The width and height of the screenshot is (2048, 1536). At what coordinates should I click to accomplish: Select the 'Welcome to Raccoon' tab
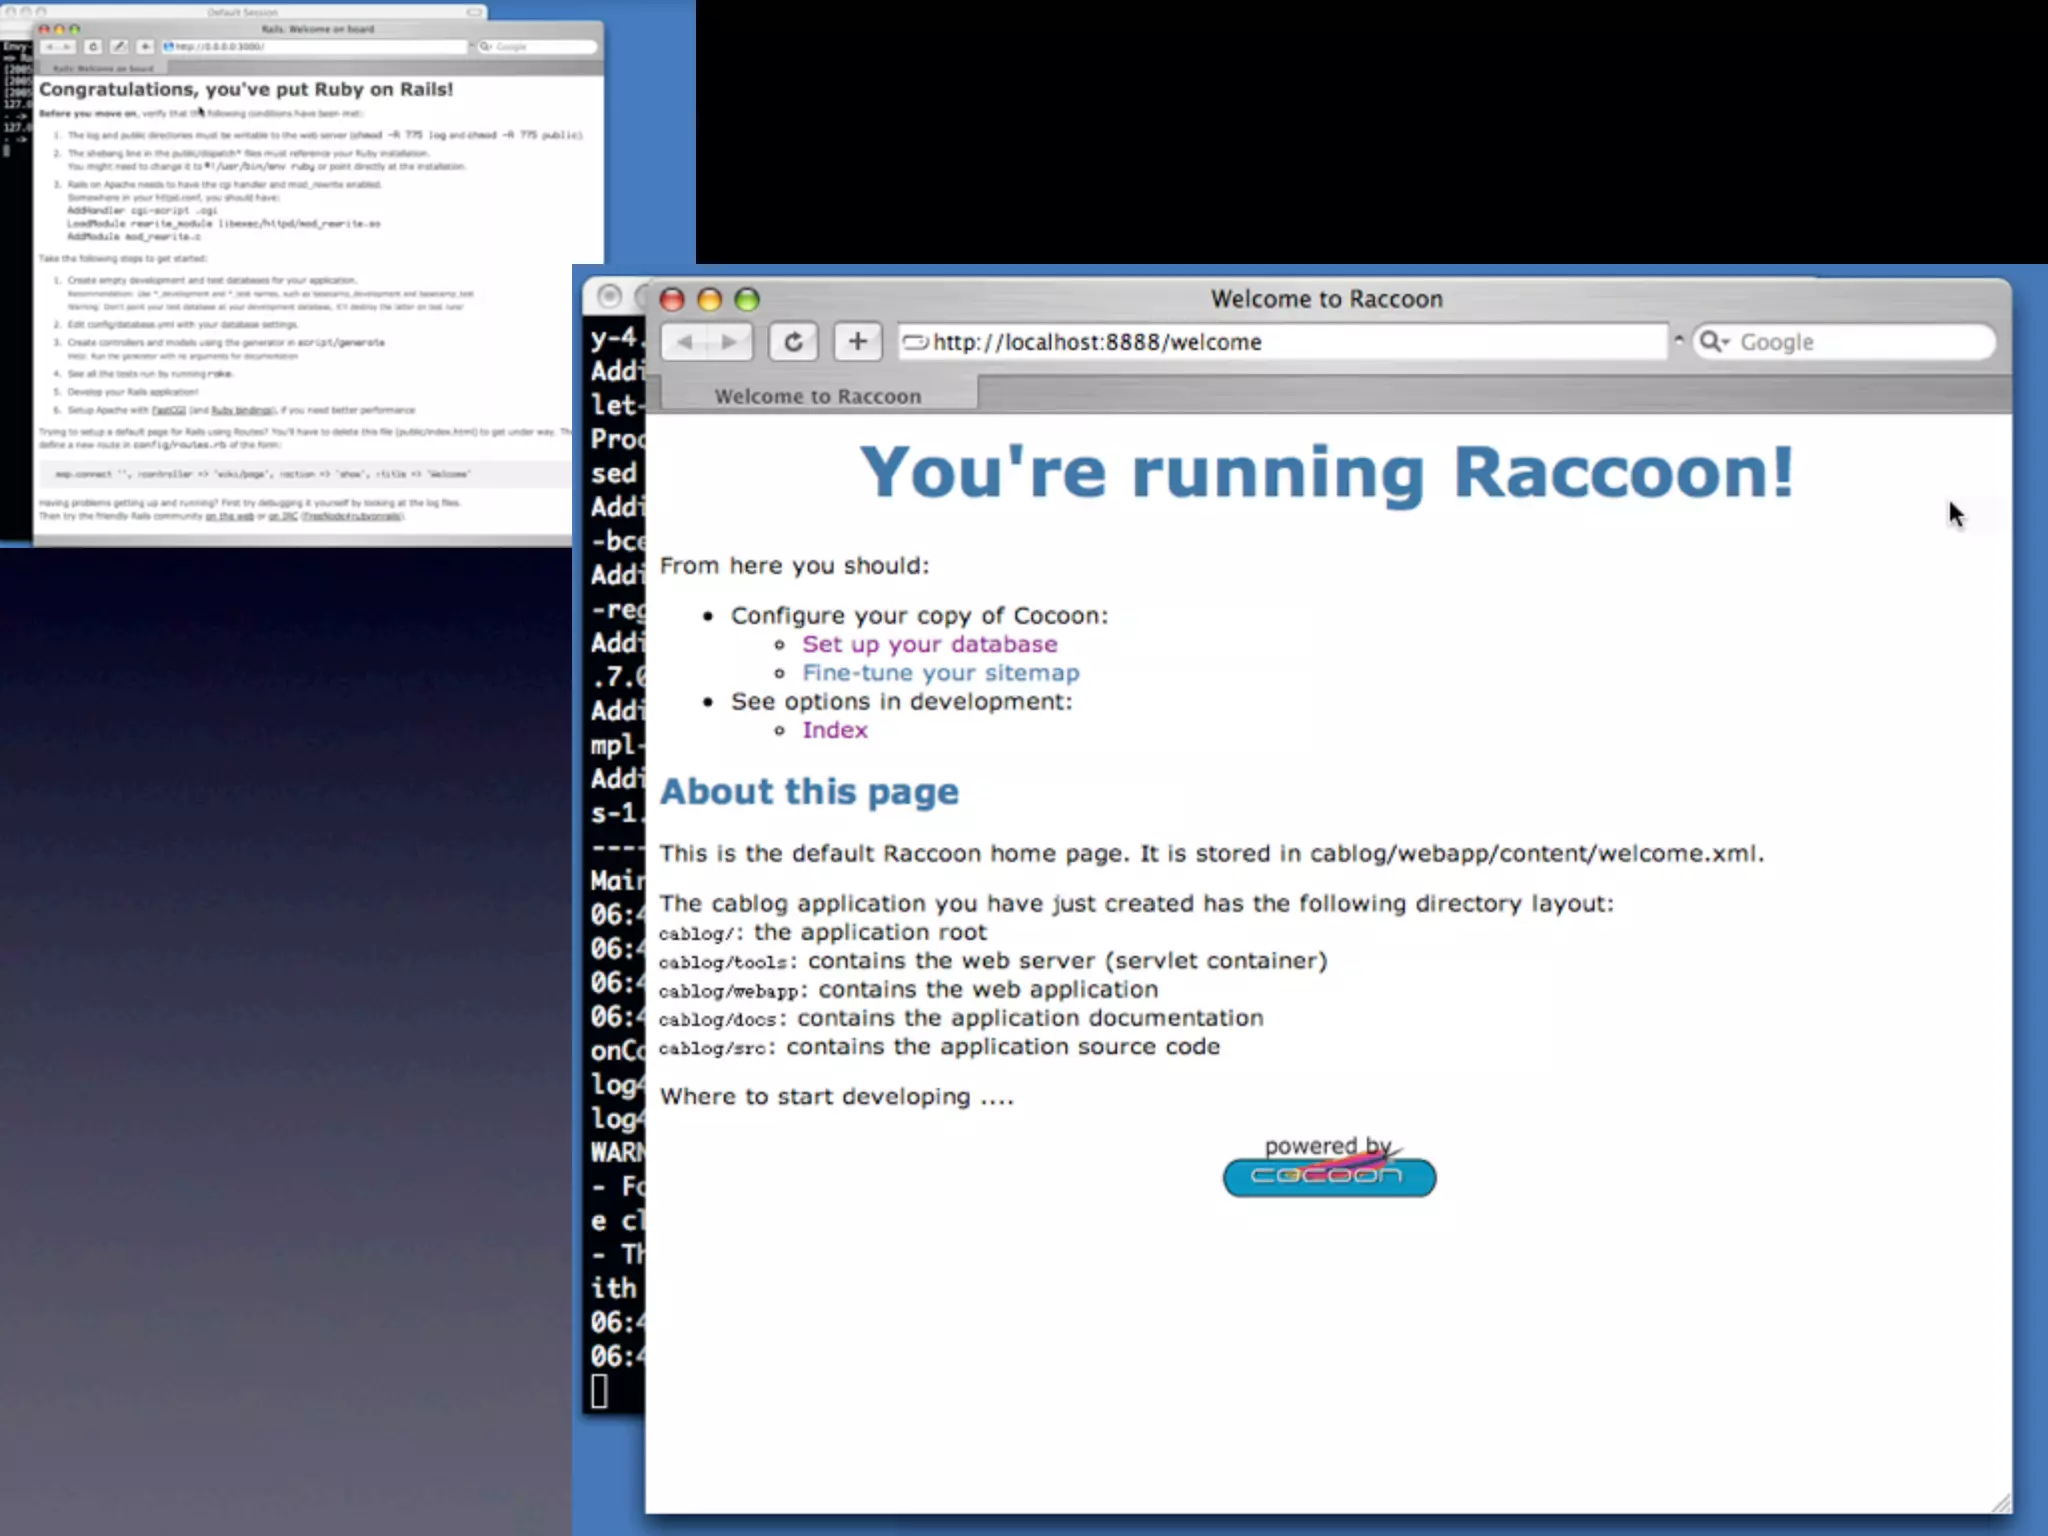(817, 396)
